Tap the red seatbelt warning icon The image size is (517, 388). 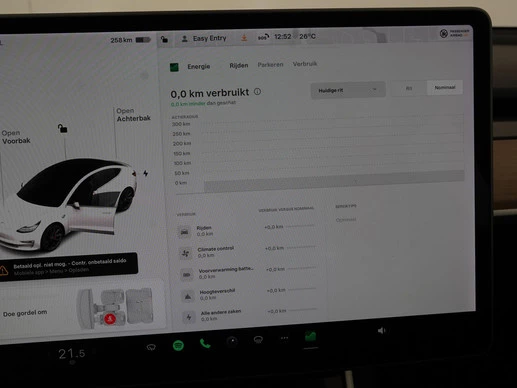pyautogui.click(x=110, y=319)
